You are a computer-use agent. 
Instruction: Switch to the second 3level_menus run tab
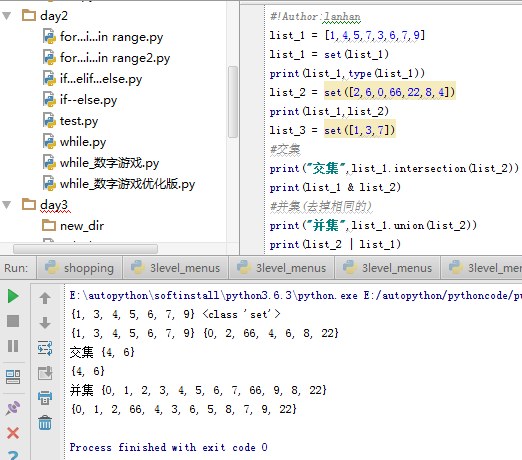281,268
